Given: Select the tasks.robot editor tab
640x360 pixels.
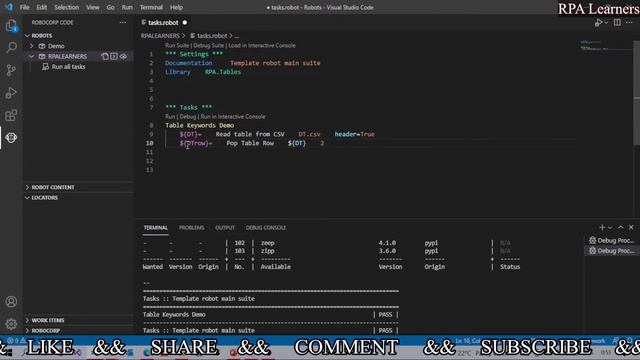Looking at the screenshot, I should (163, 22).
